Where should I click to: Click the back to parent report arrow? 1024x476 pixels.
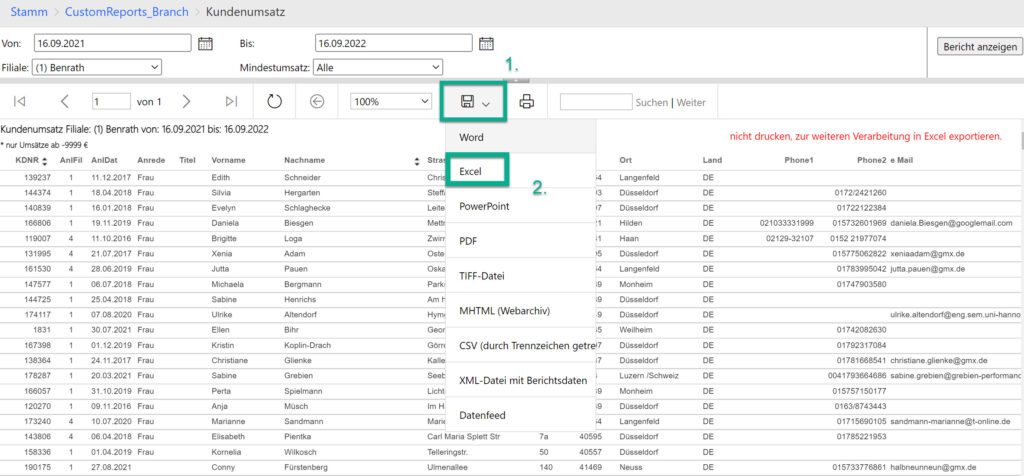(317, 101)
